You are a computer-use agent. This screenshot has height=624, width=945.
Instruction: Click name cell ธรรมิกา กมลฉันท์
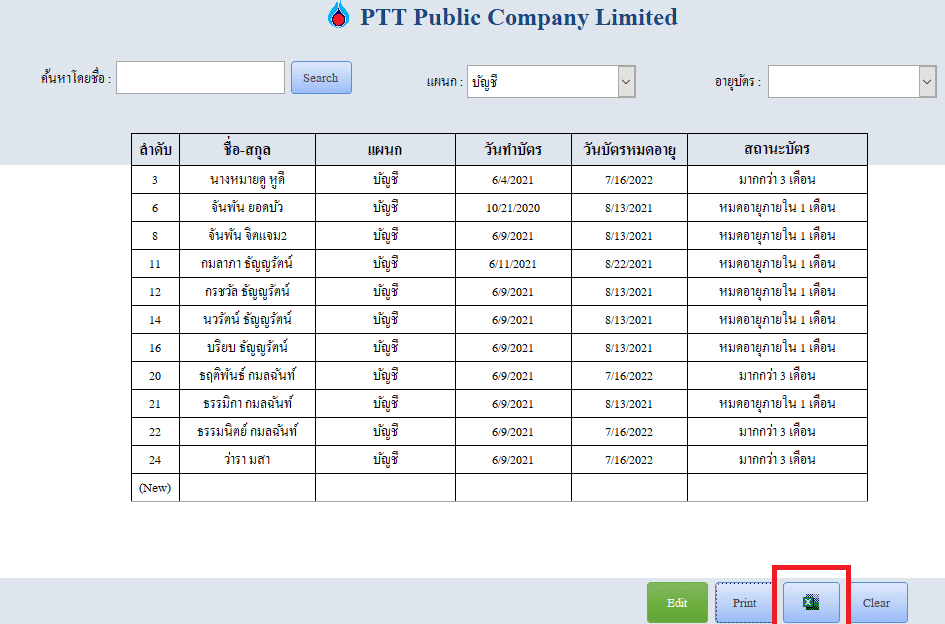click(x=247, y=404)
